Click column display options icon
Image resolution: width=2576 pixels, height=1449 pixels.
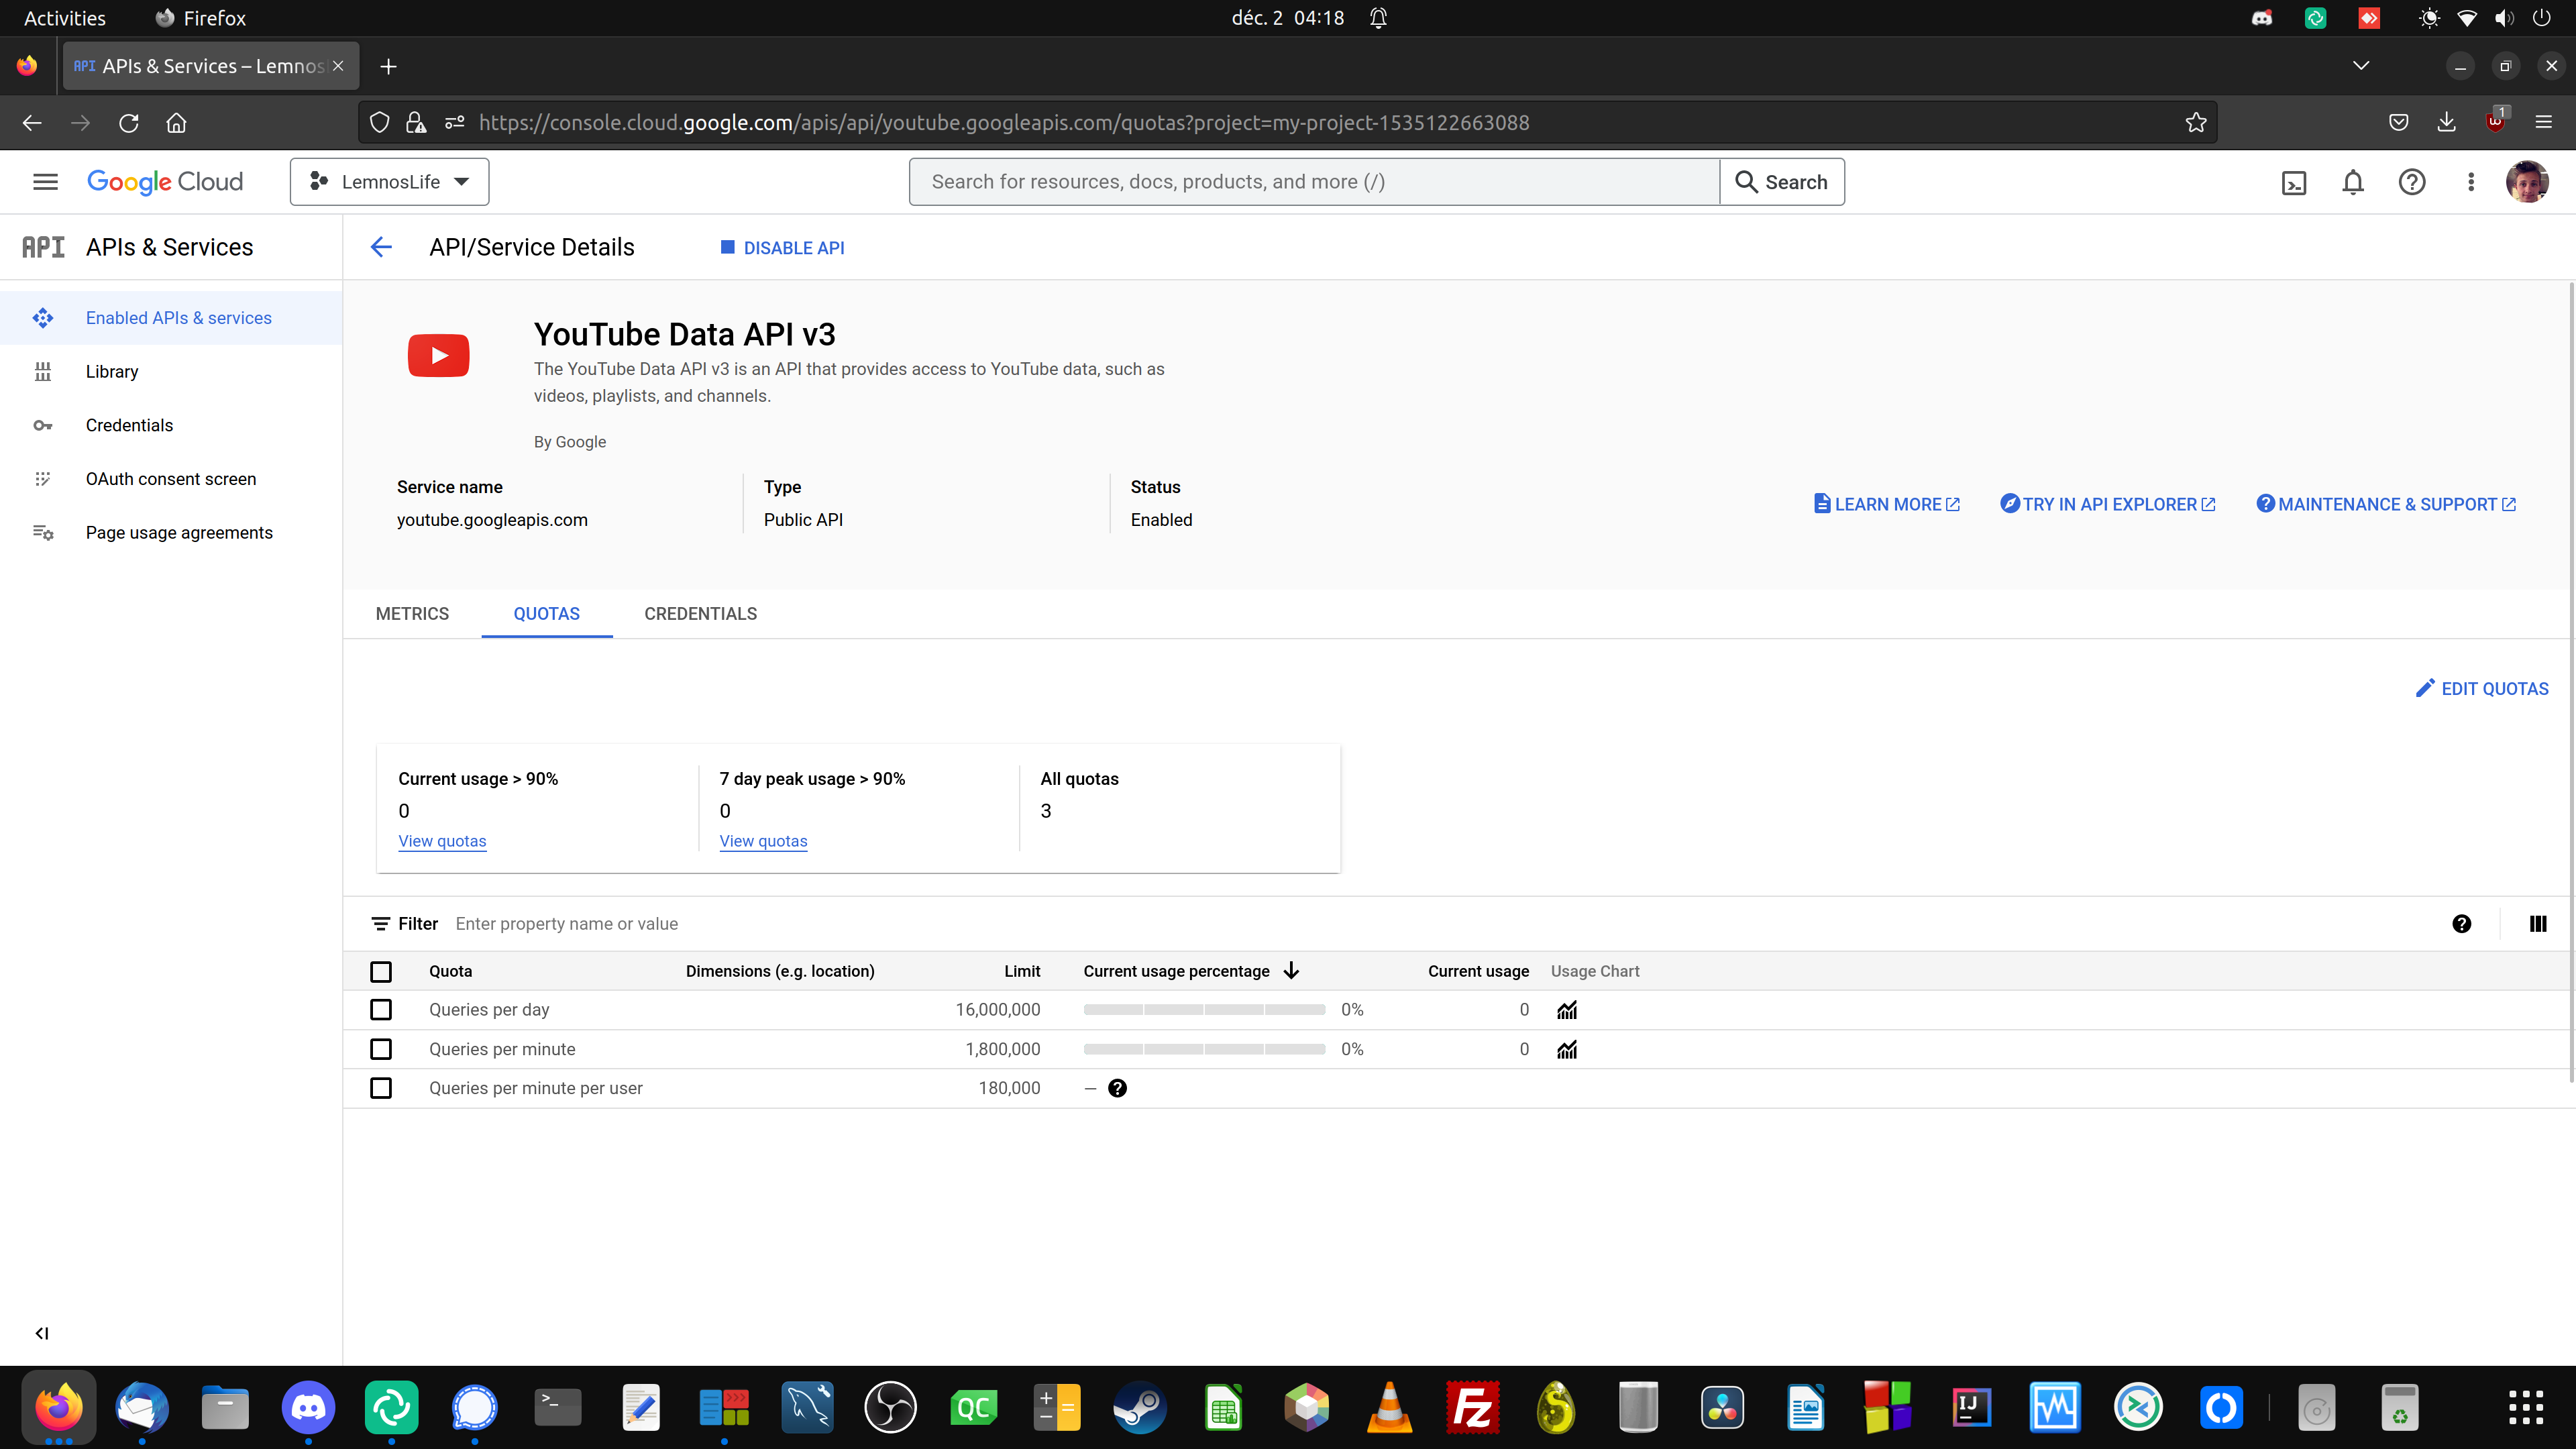[x=2537, y=924]
